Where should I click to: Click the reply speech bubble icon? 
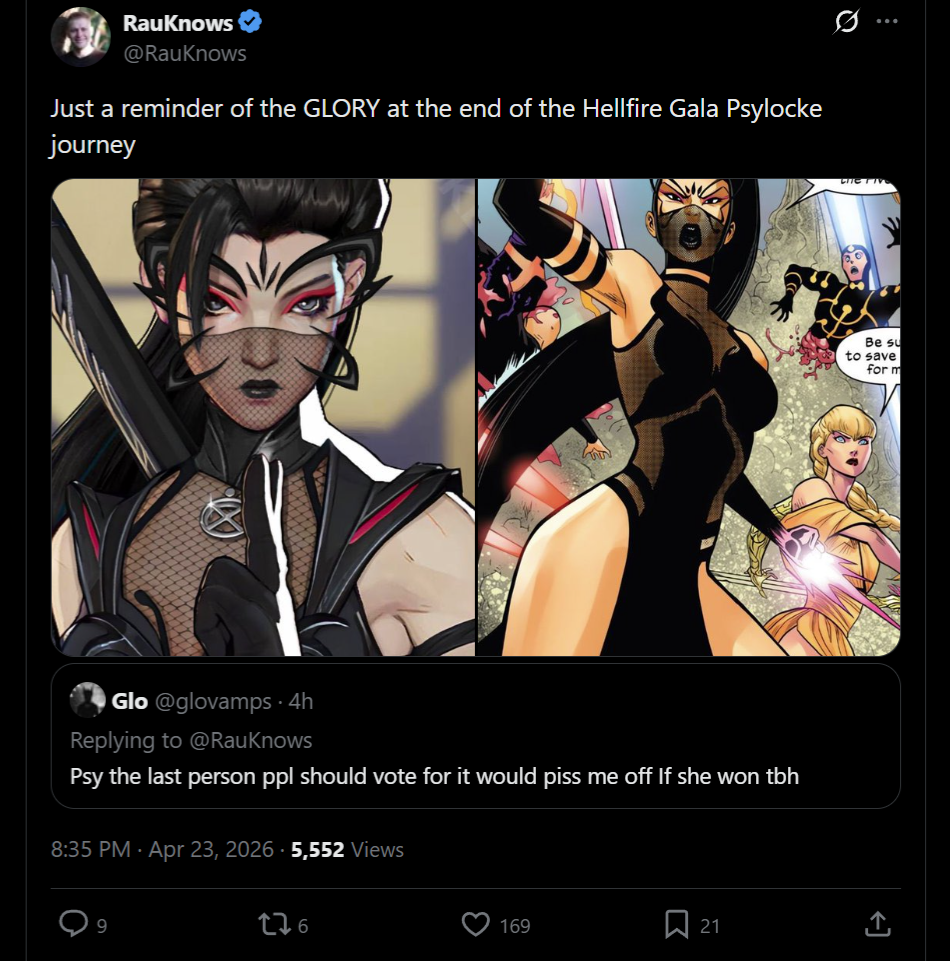point(74,924)
